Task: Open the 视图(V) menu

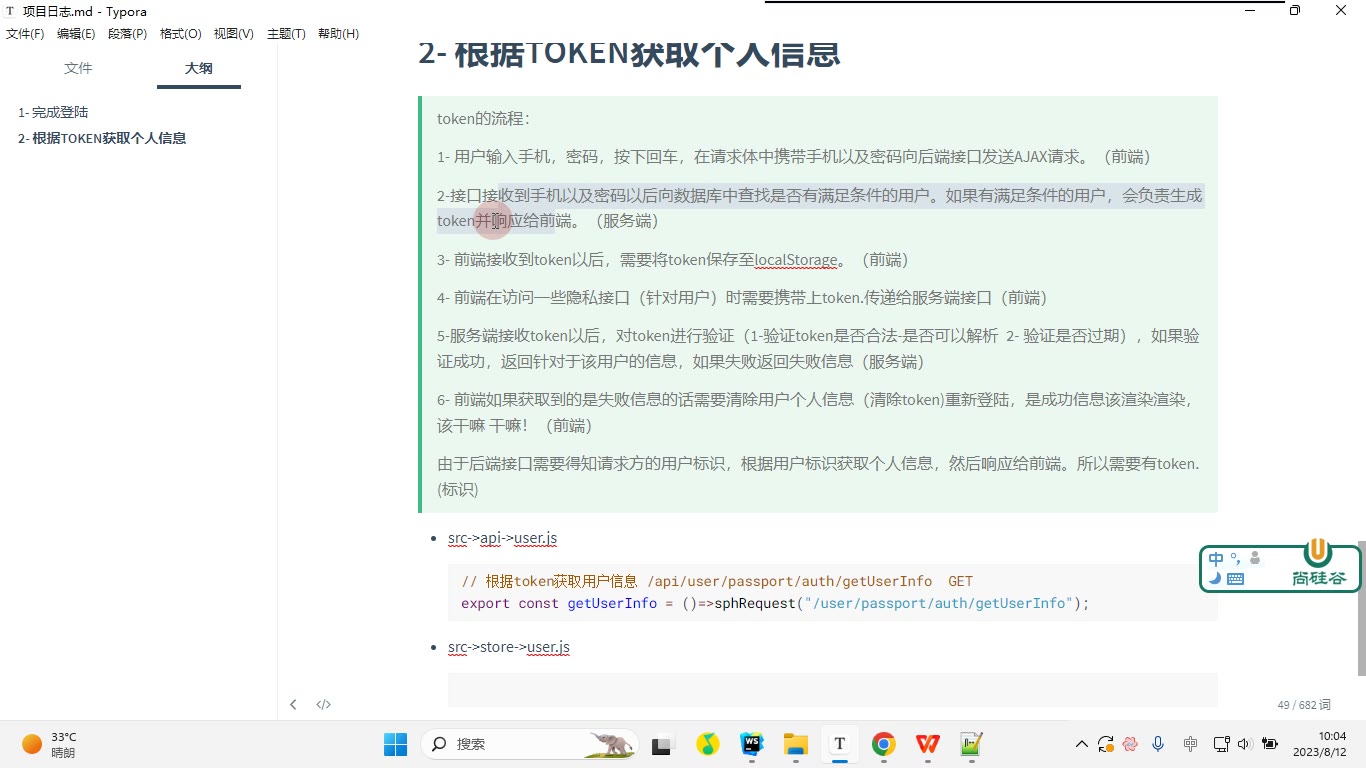Action: pos(234,34)
